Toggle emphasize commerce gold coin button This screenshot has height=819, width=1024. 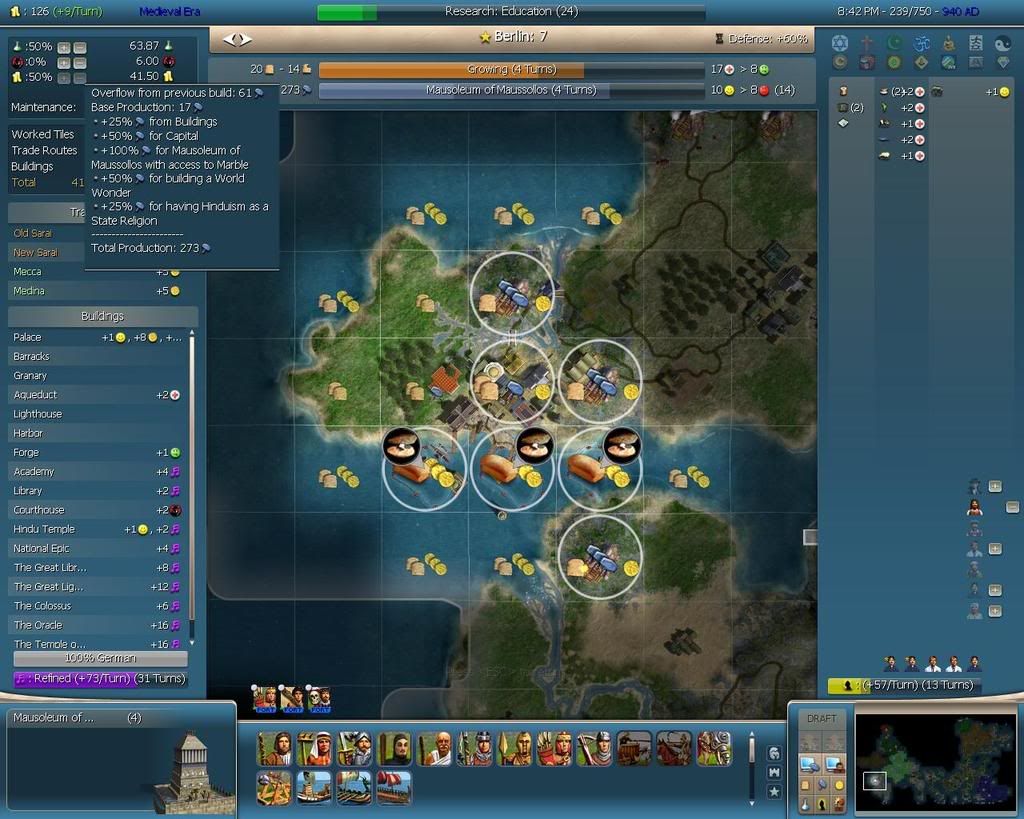pyautogui.click(x=839, y=785)
